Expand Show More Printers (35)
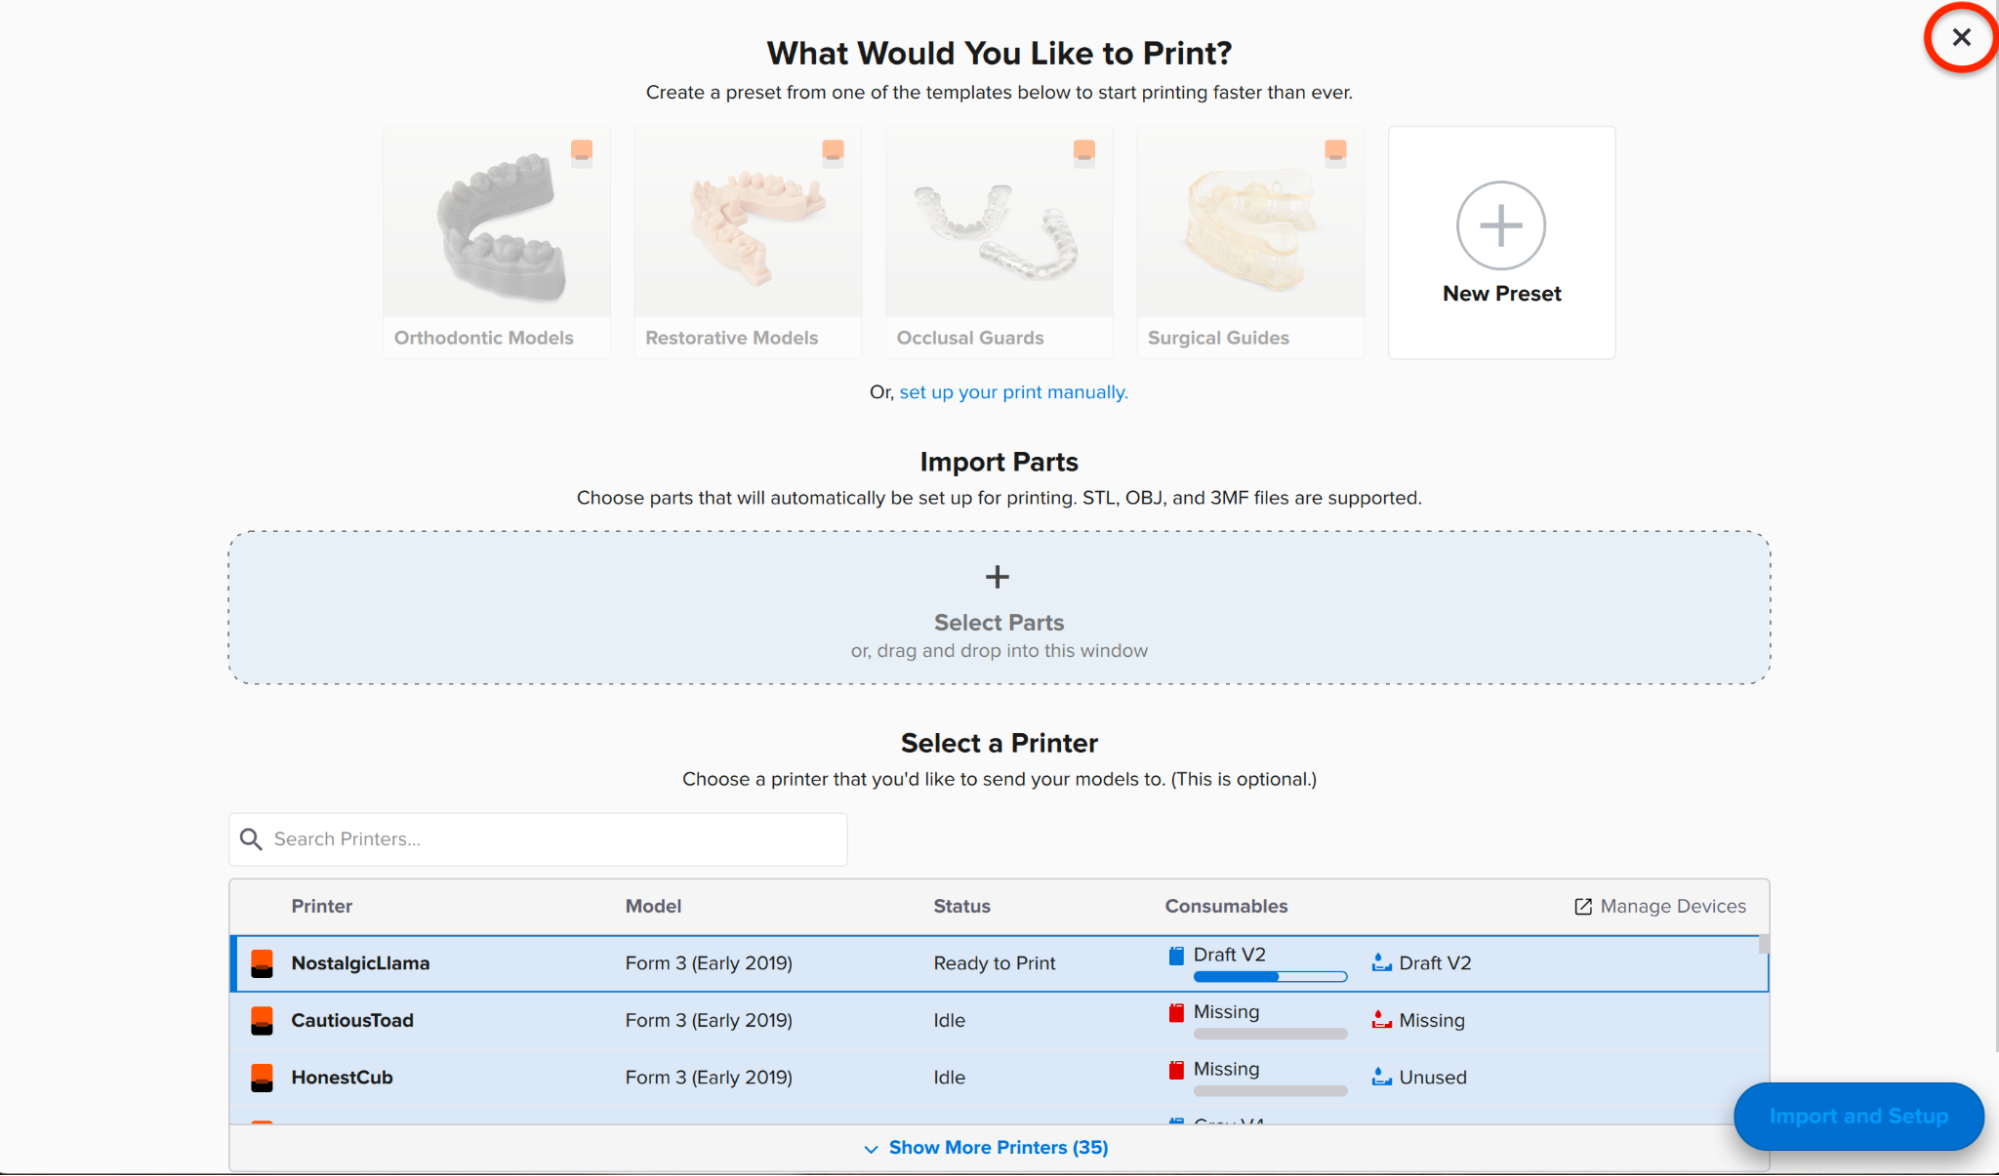The height and width of the screenshot is (1176, 1999). (x=986, y=1147)
